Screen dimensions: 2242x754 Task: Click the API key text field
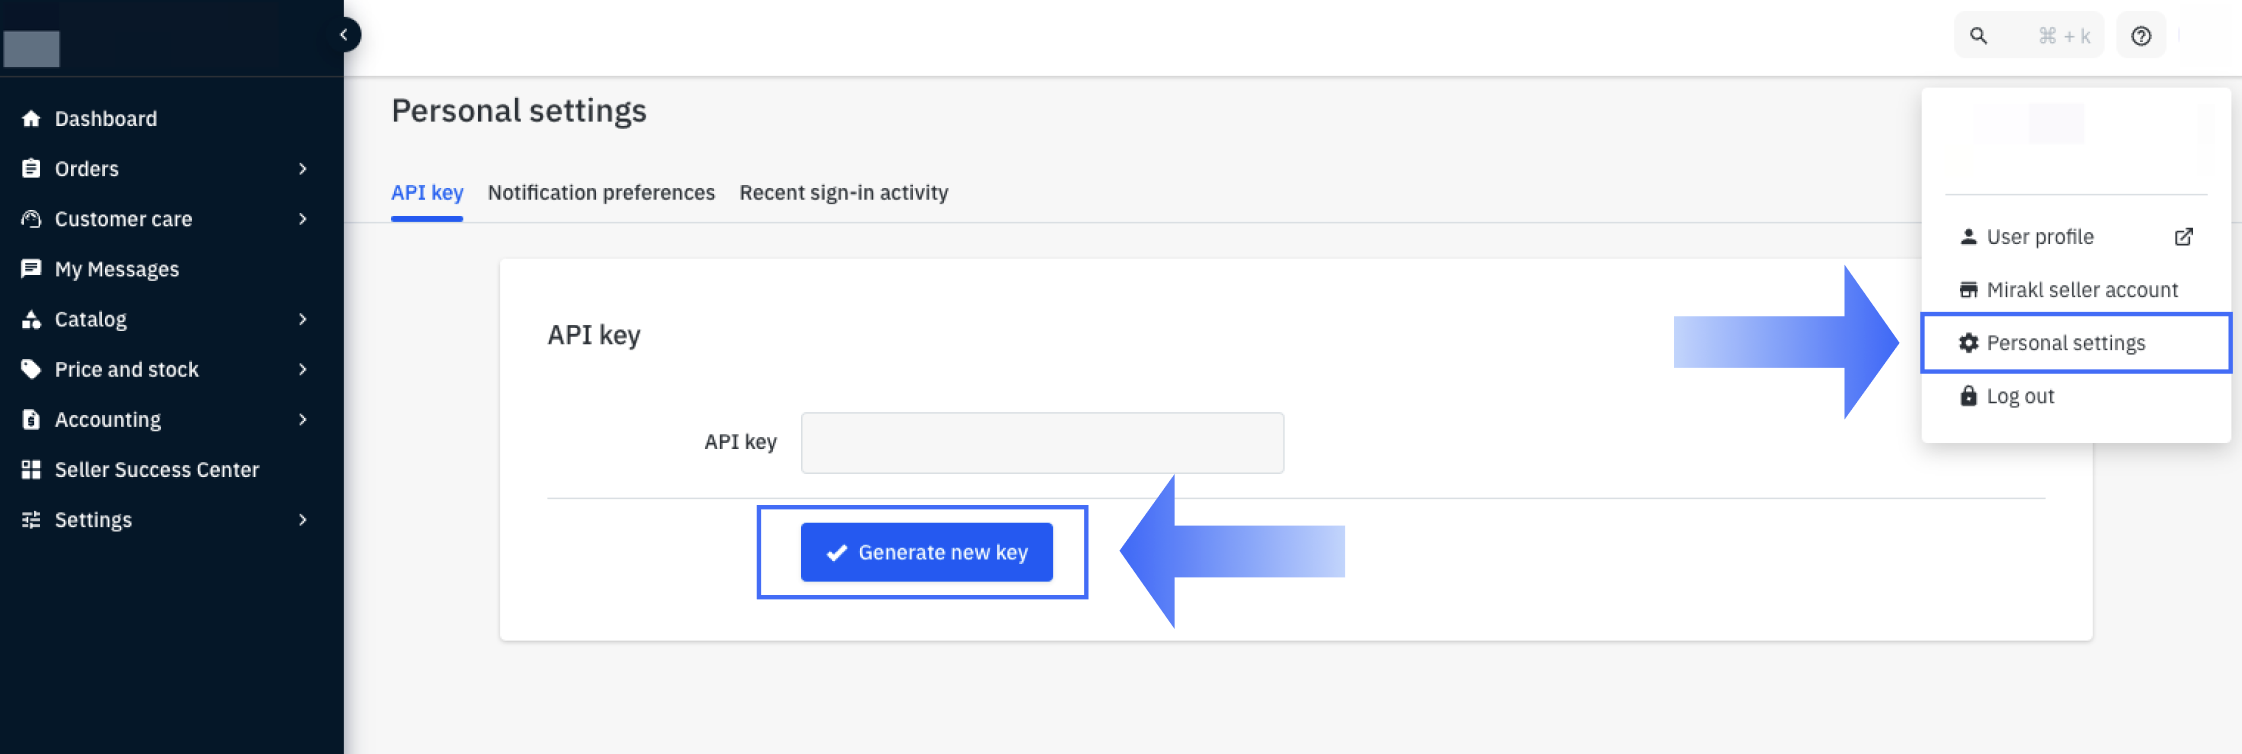point(1042,443)
